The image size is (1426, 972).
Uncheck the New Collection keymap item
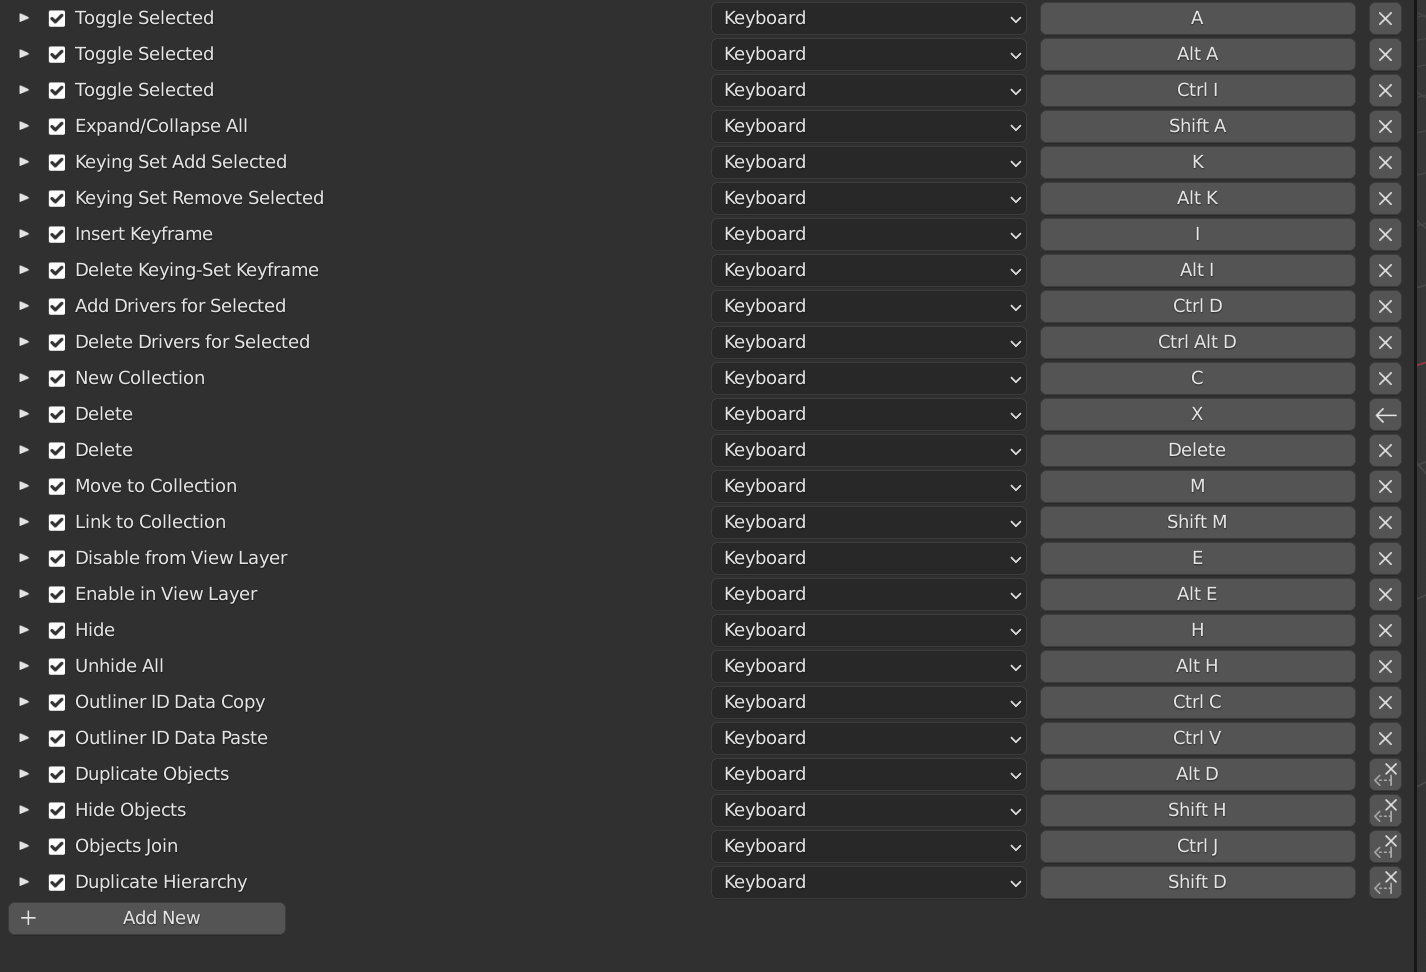click(x=57, y=378)
